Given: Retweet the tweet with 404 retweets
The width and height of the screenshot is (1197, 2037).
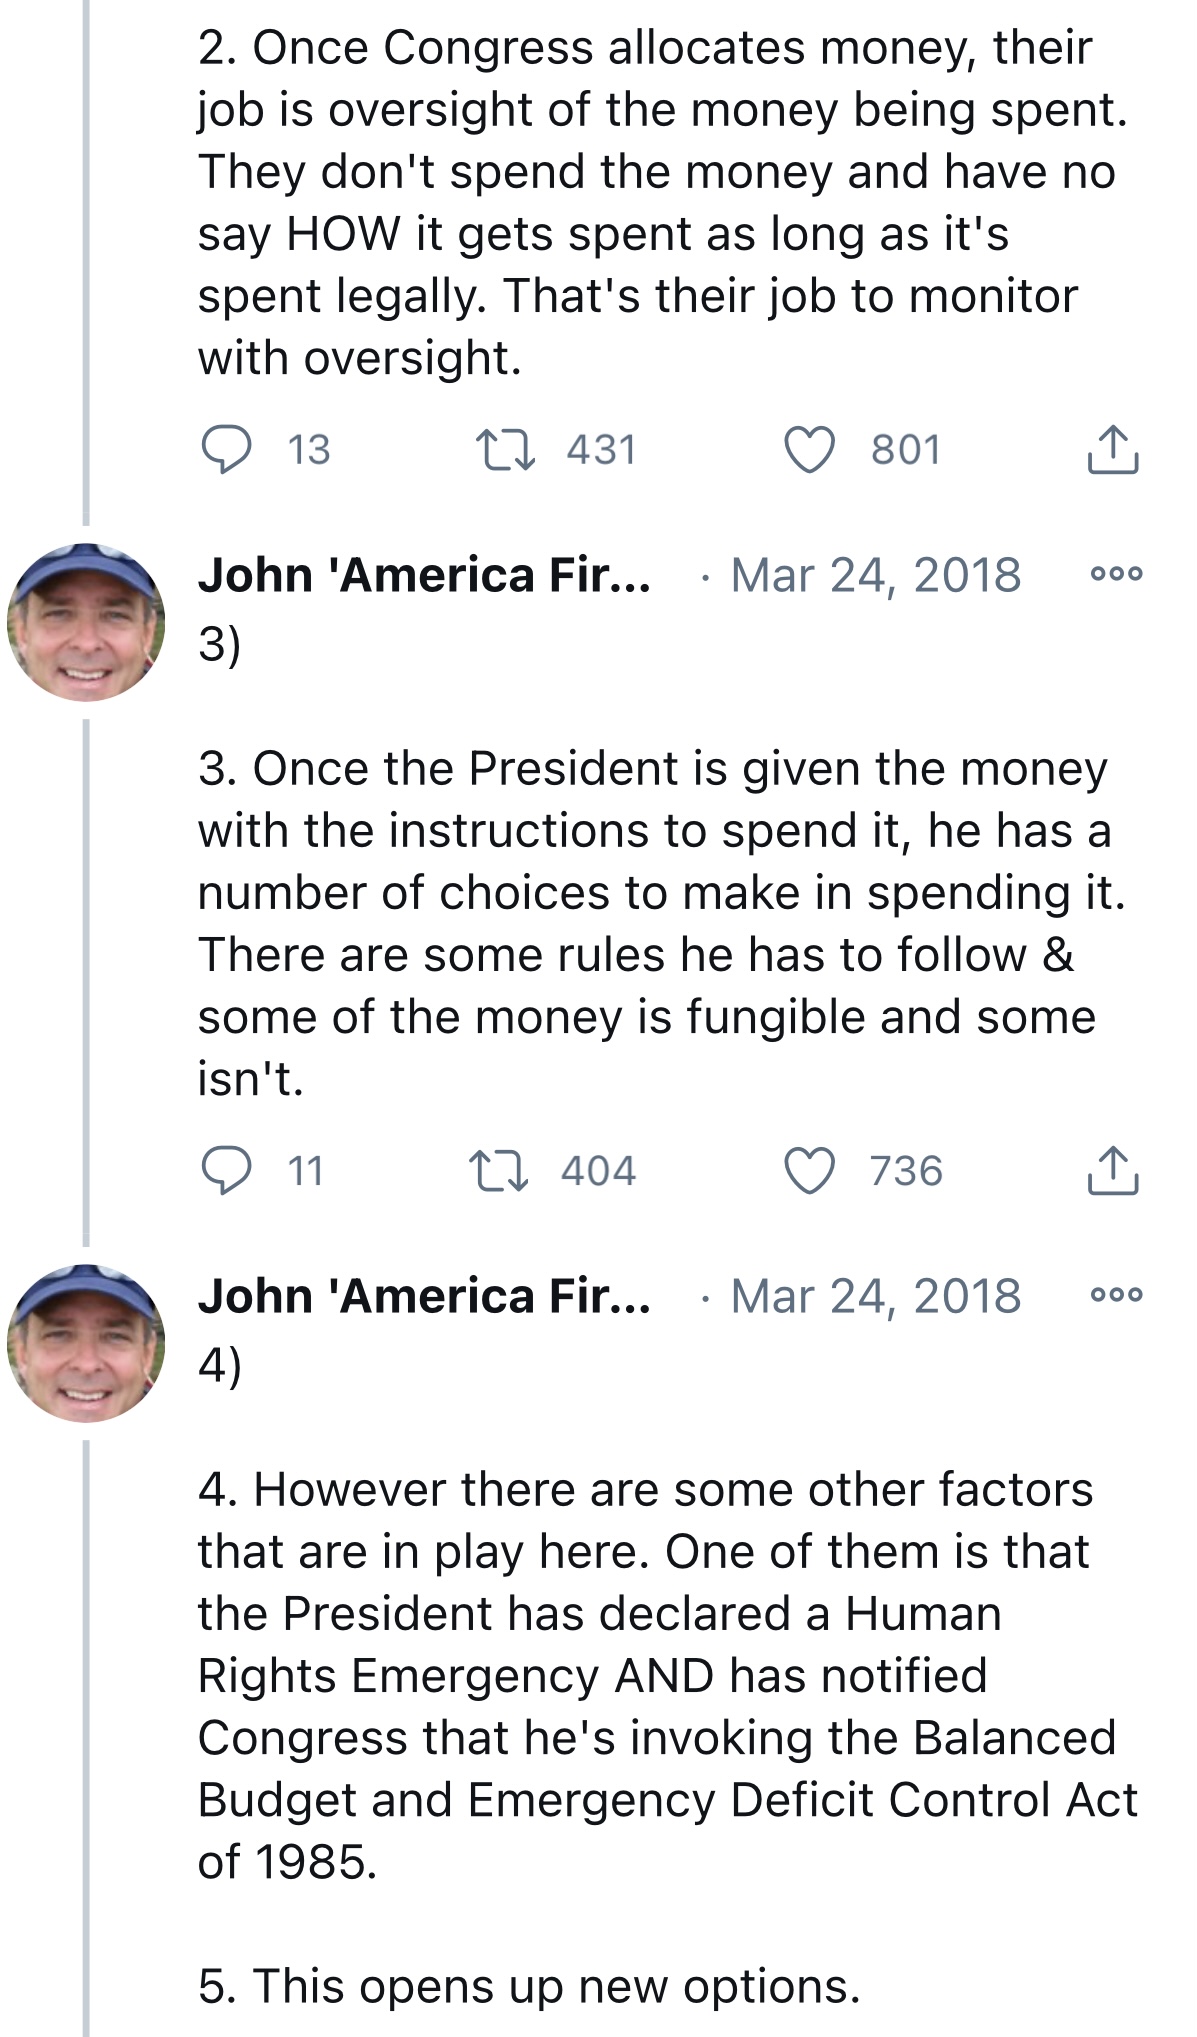Looking at the screenshot, I should 500,1170.
